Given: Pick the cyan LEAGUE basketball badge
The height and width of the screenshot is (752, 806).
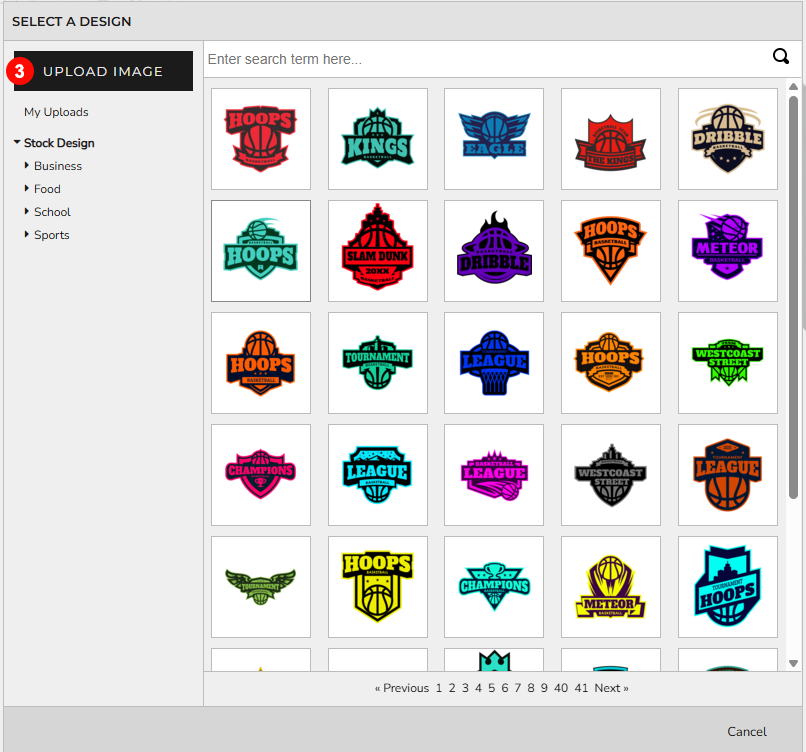Looking at the screenshot, I should pyautogui.click(x=378, y=475).
